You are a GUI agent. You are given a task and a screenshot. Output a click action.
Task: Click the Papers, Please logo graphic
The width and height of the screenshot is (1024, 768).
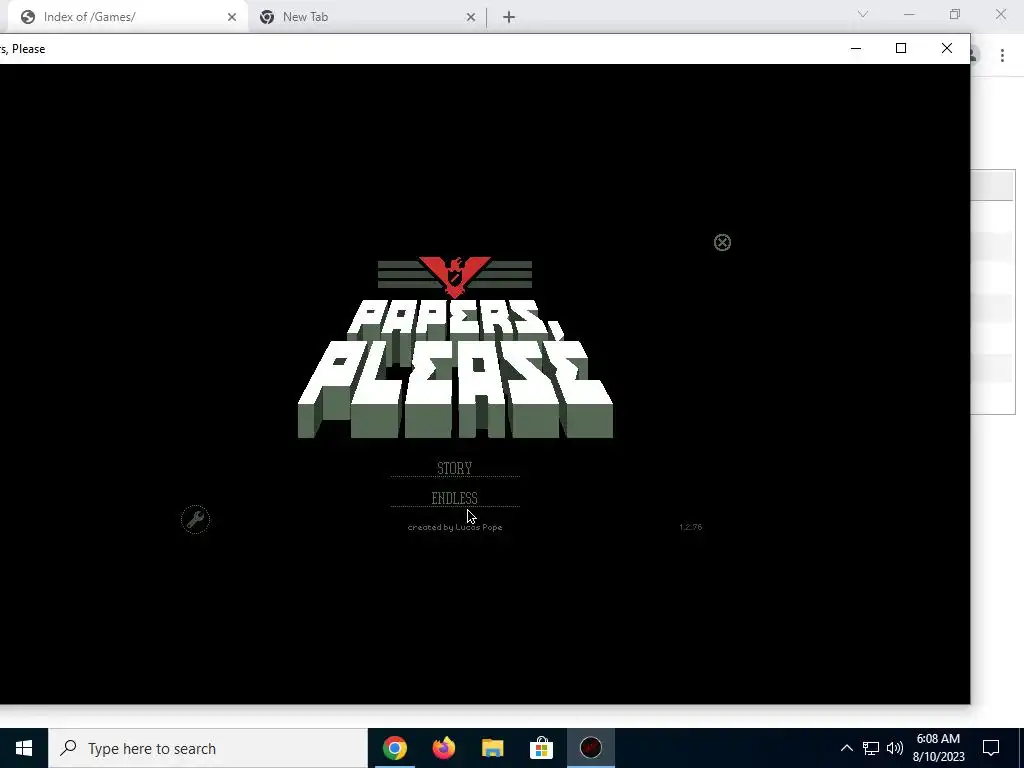coord(455,347)
